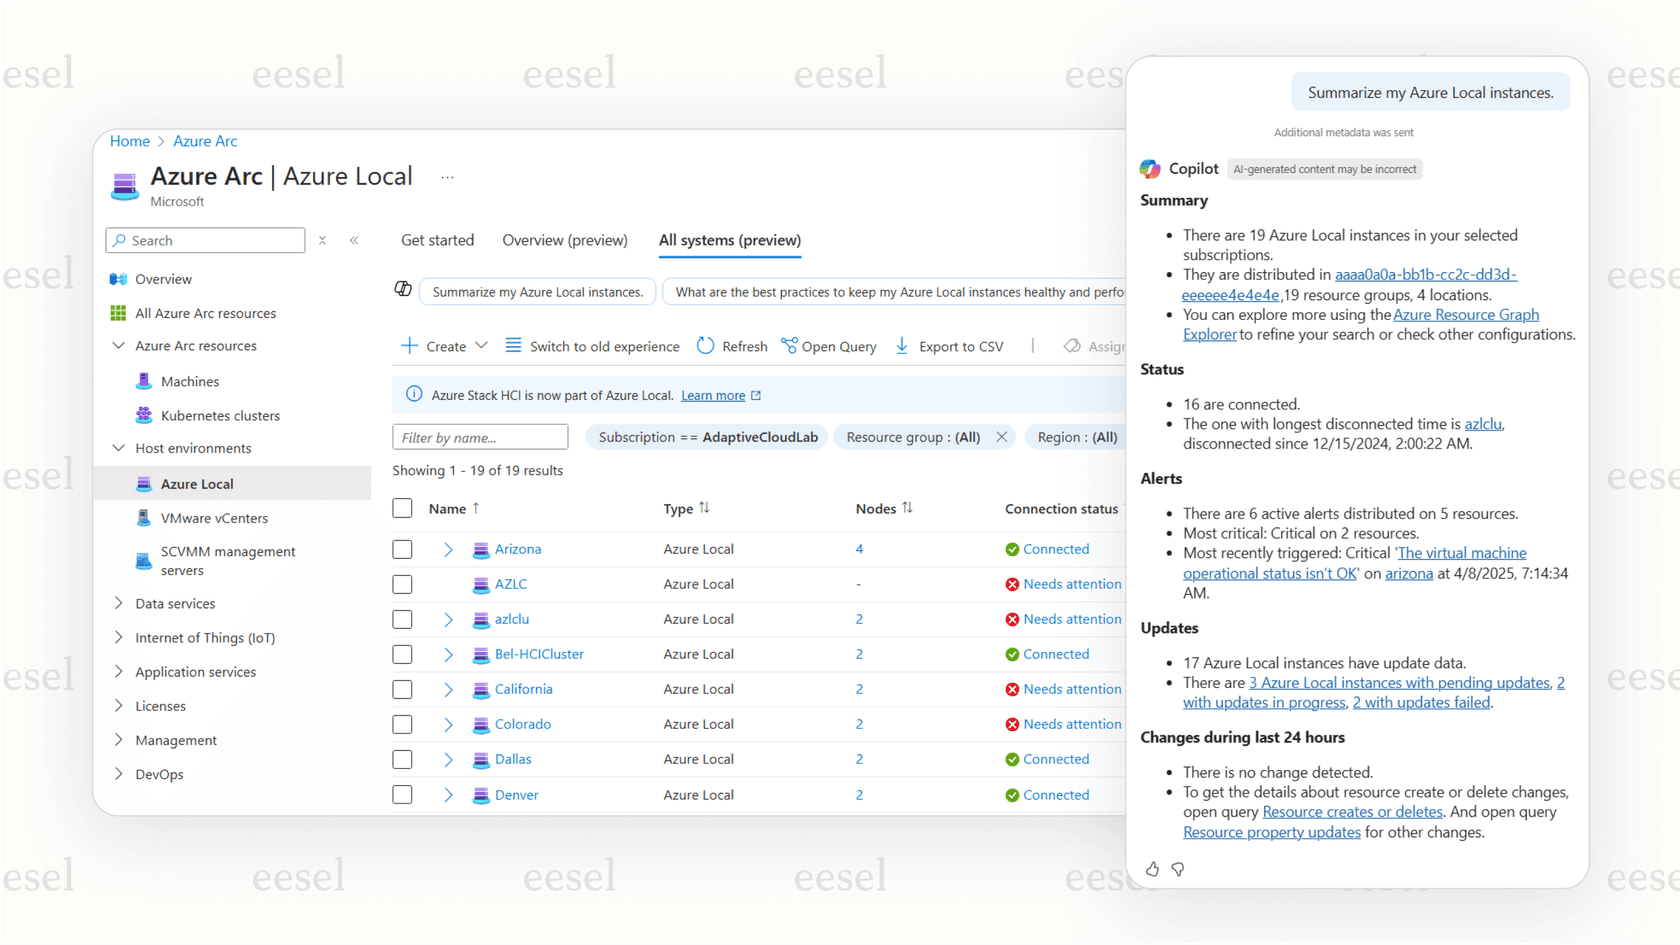Select VMware vCenters in the sidebar
The width and height of the screenshot is (1680, 945).
coord(216,518)
